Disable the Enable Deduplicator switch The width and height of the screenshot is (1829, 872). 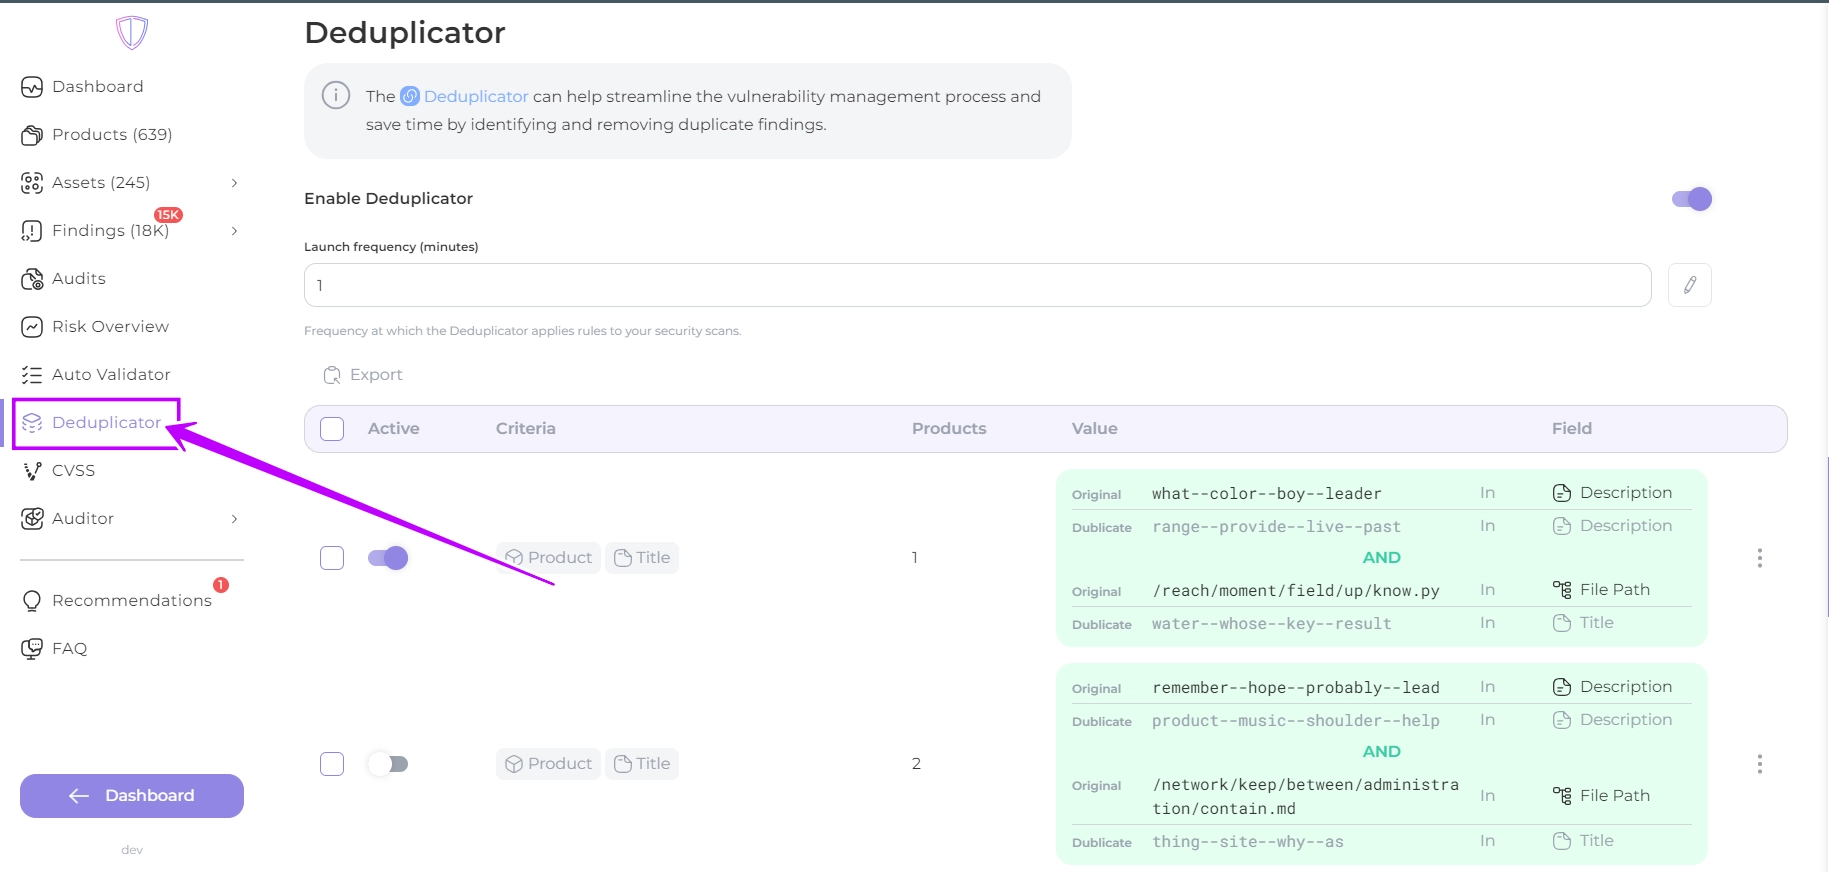tap(1691, 199)
